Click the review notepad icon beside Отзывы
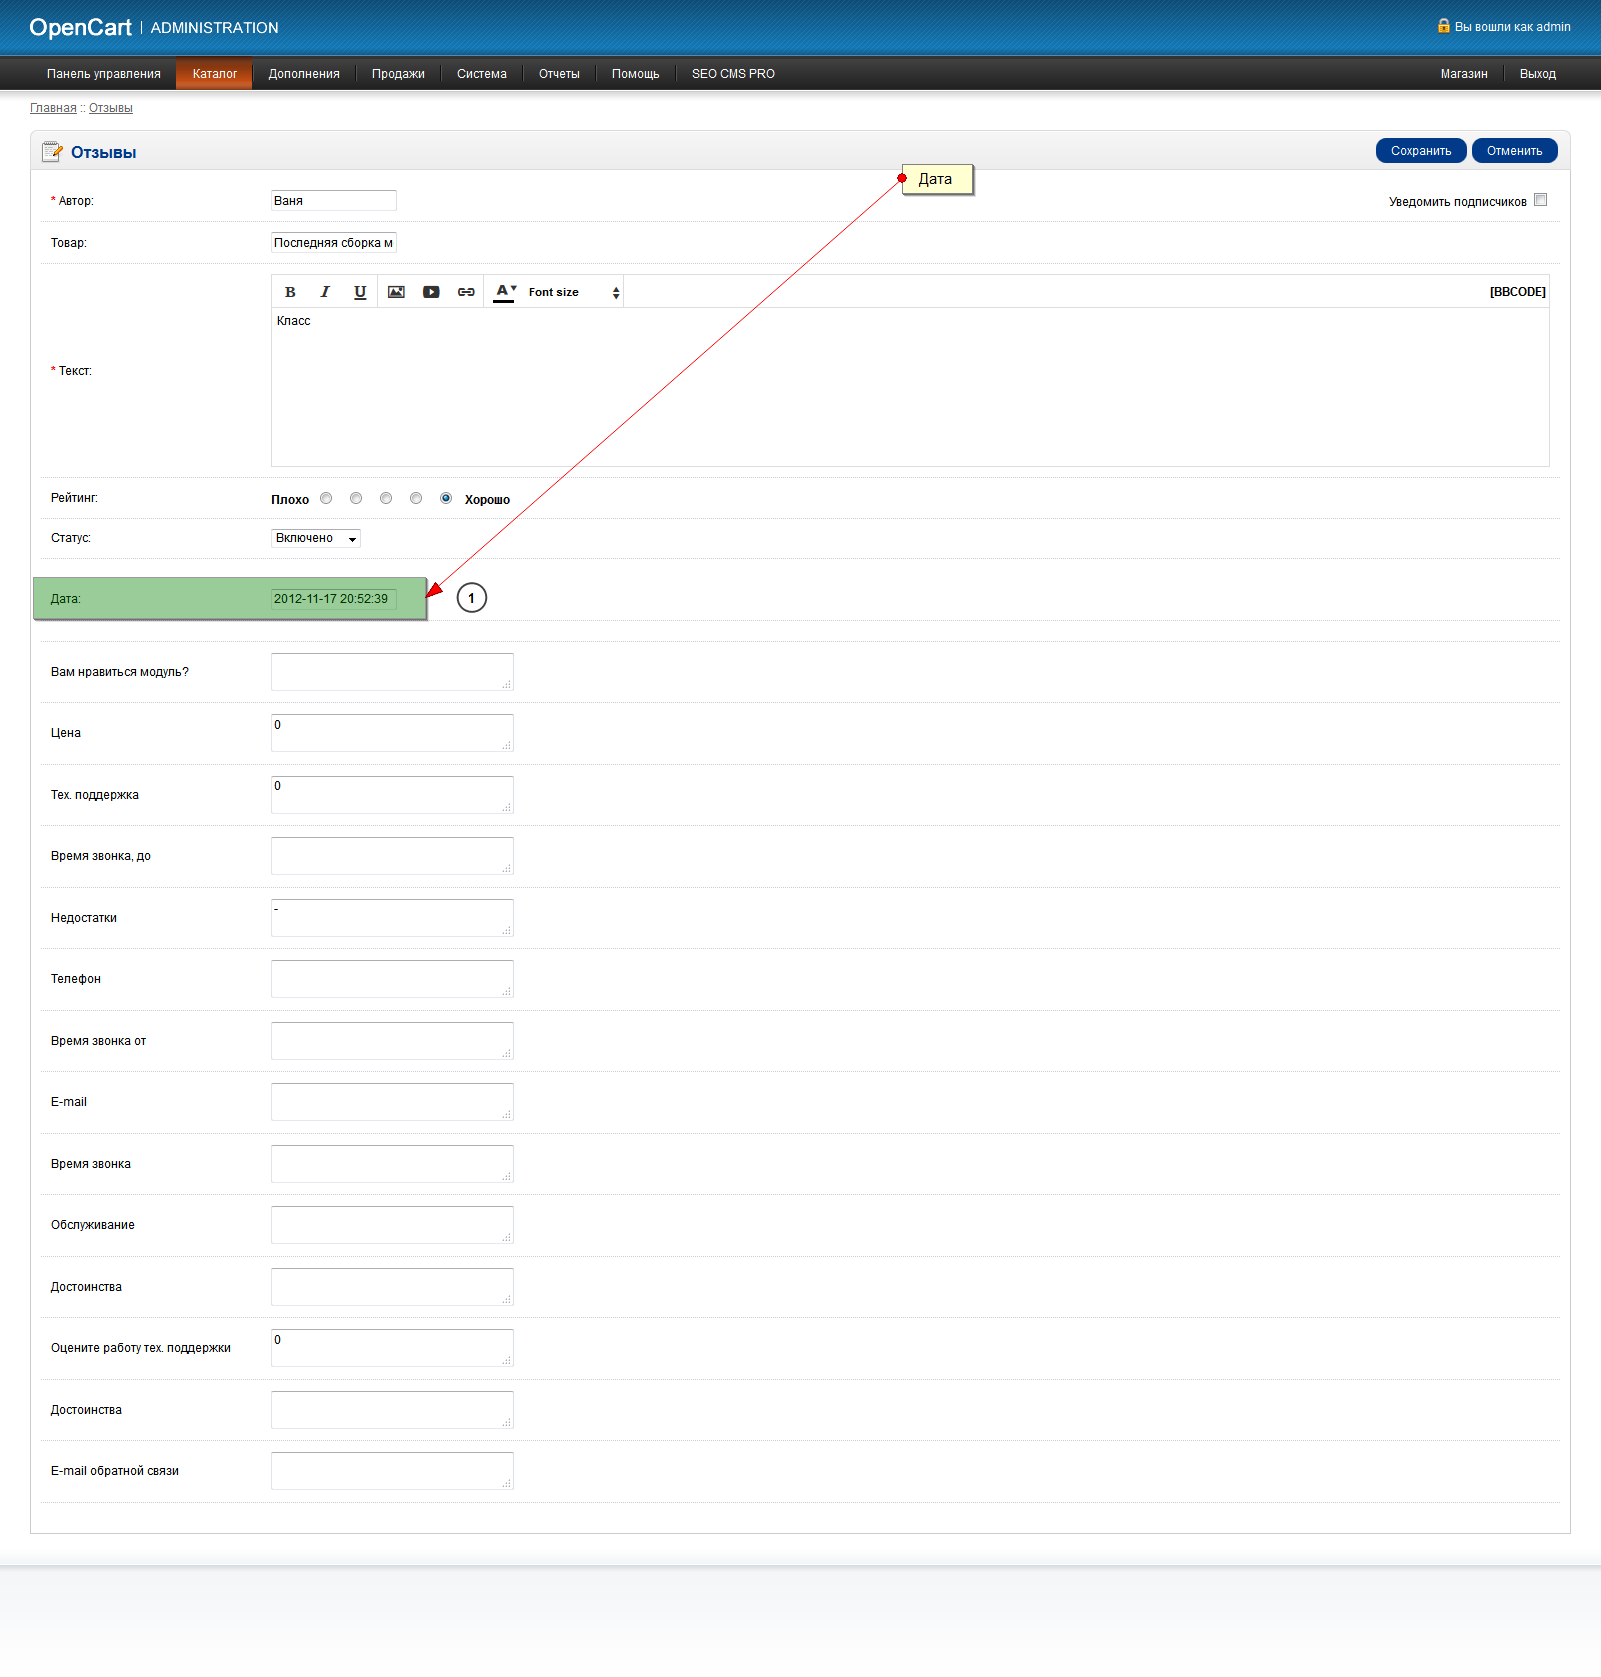 coord(52,152)
